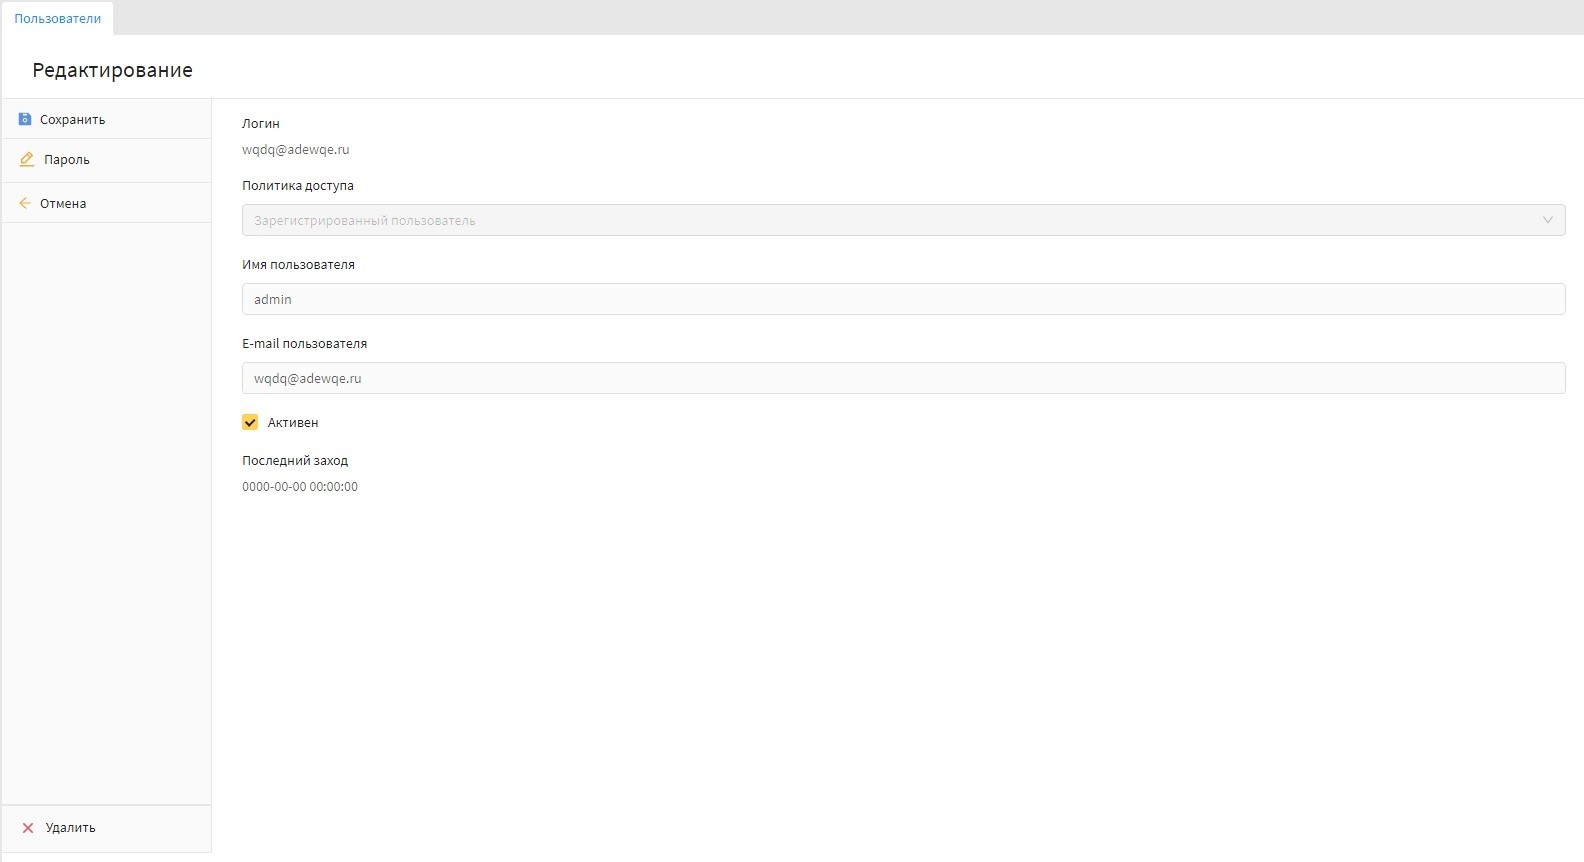Click the back arrow icon beside Отмена
The height and width of the screenshot is (862, 1584).
tap(25, 203)
